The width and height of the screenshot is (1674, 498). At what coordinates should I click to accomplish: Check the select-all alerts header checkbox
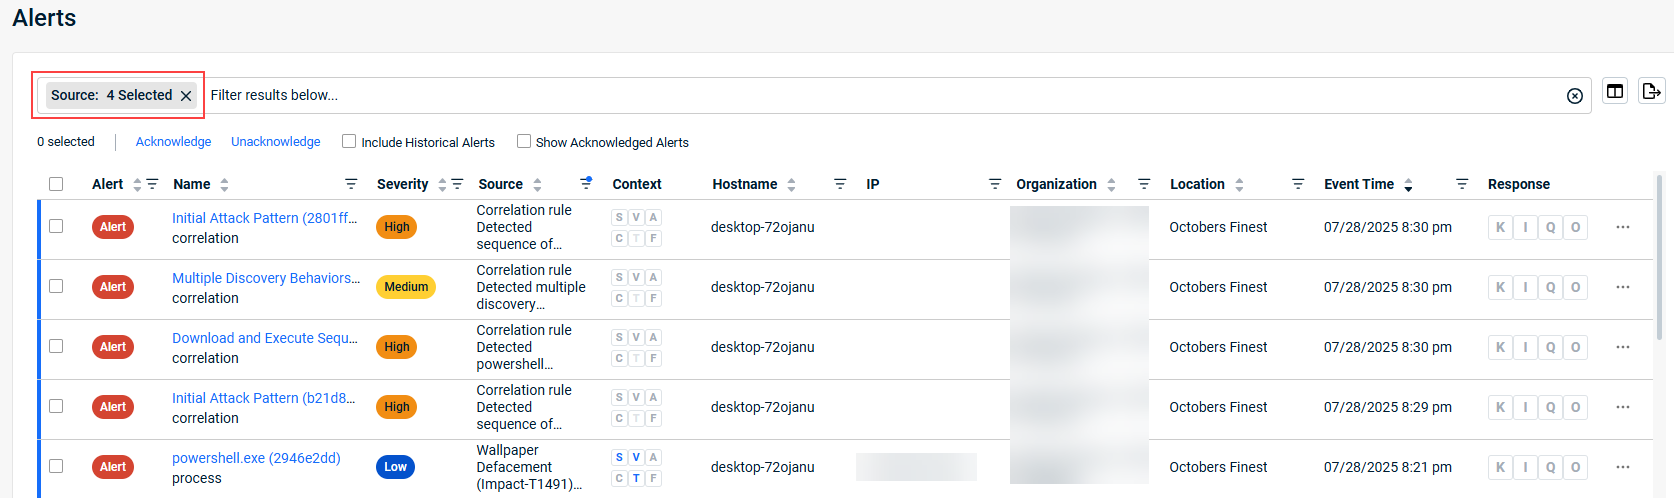point(56,184)
